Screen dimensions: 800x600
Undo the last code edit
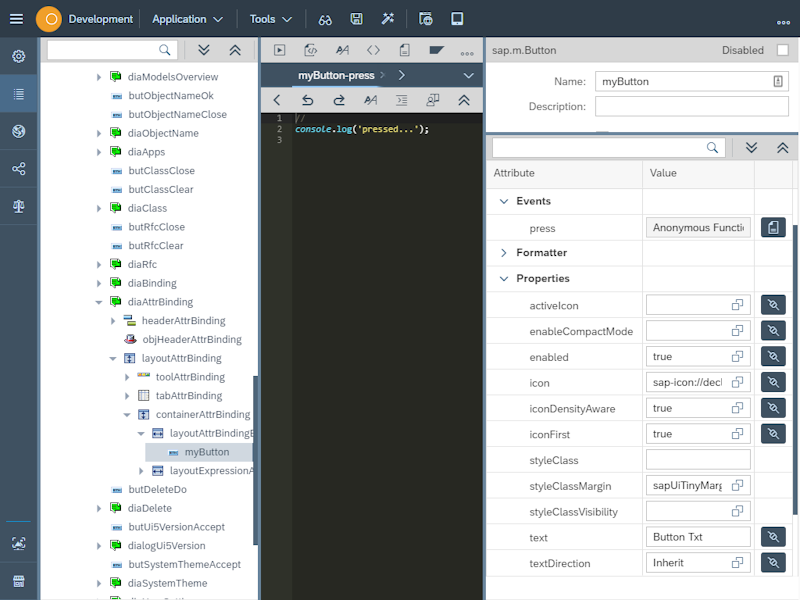pos(309,100)
